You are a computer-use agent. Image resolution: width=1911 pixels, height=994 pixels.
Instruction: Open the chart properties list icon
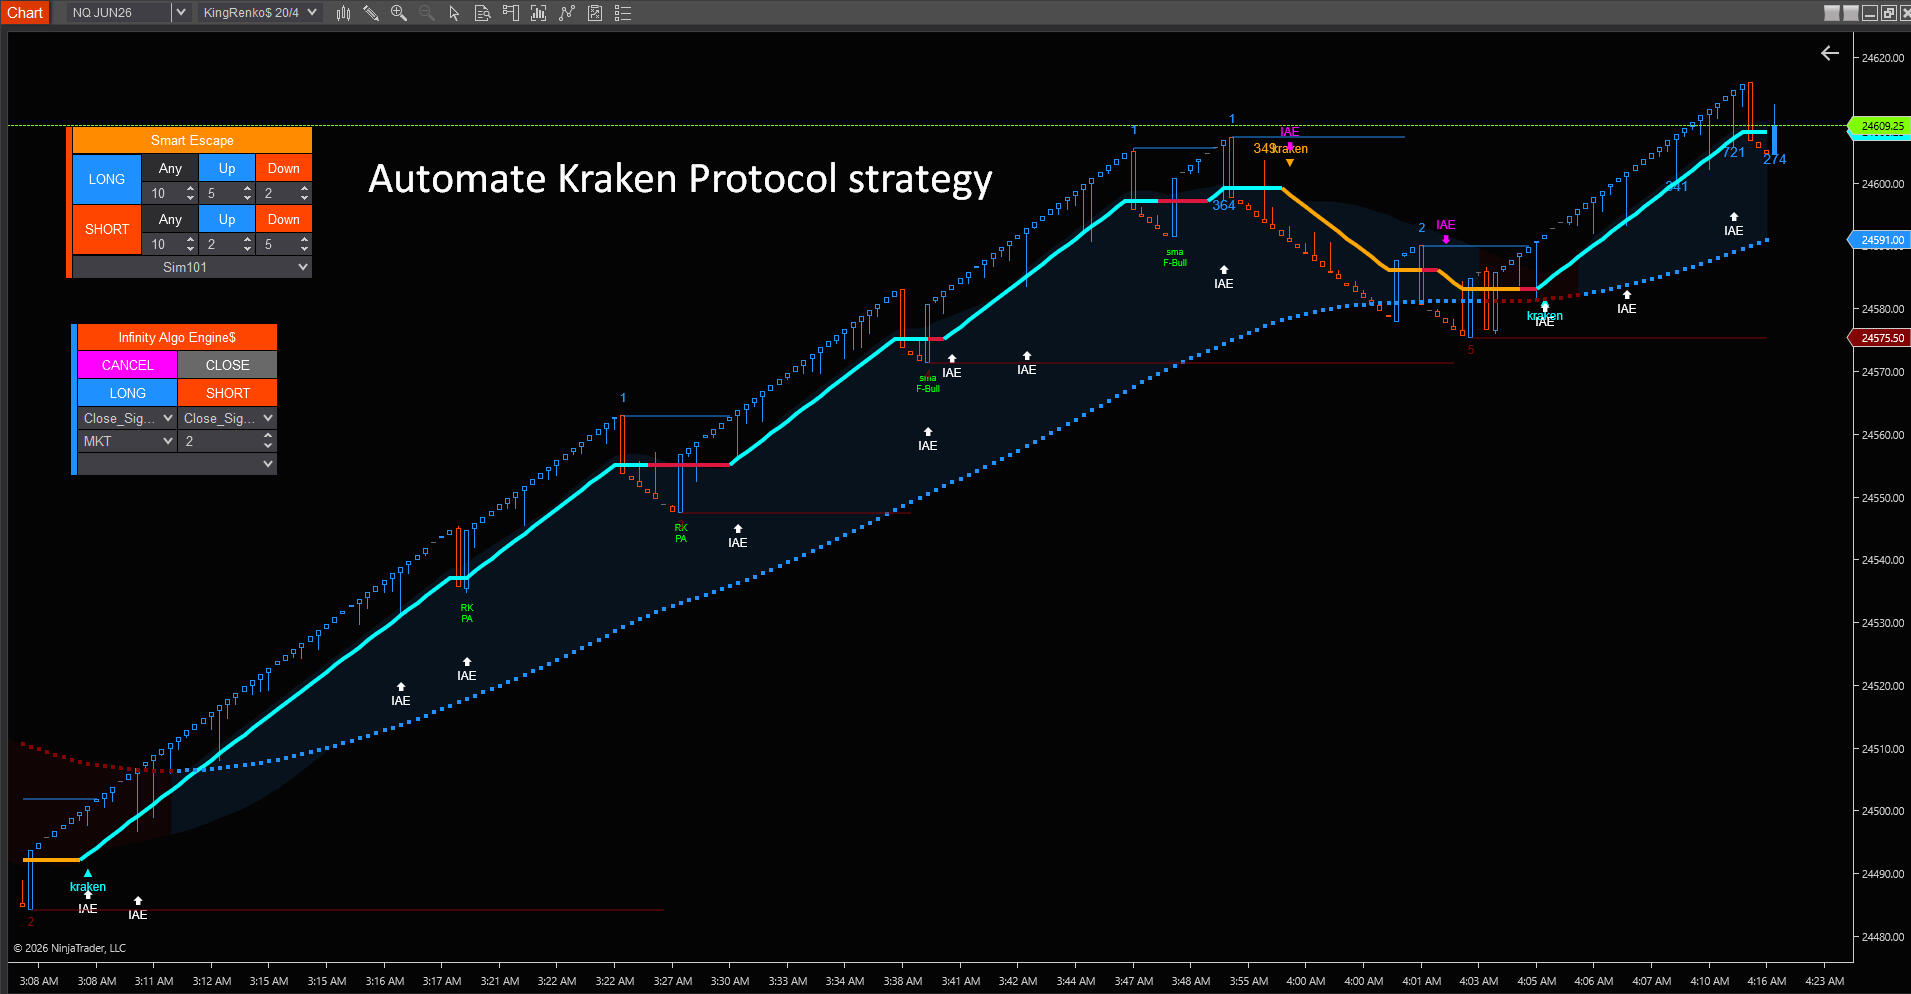point(623,13)
